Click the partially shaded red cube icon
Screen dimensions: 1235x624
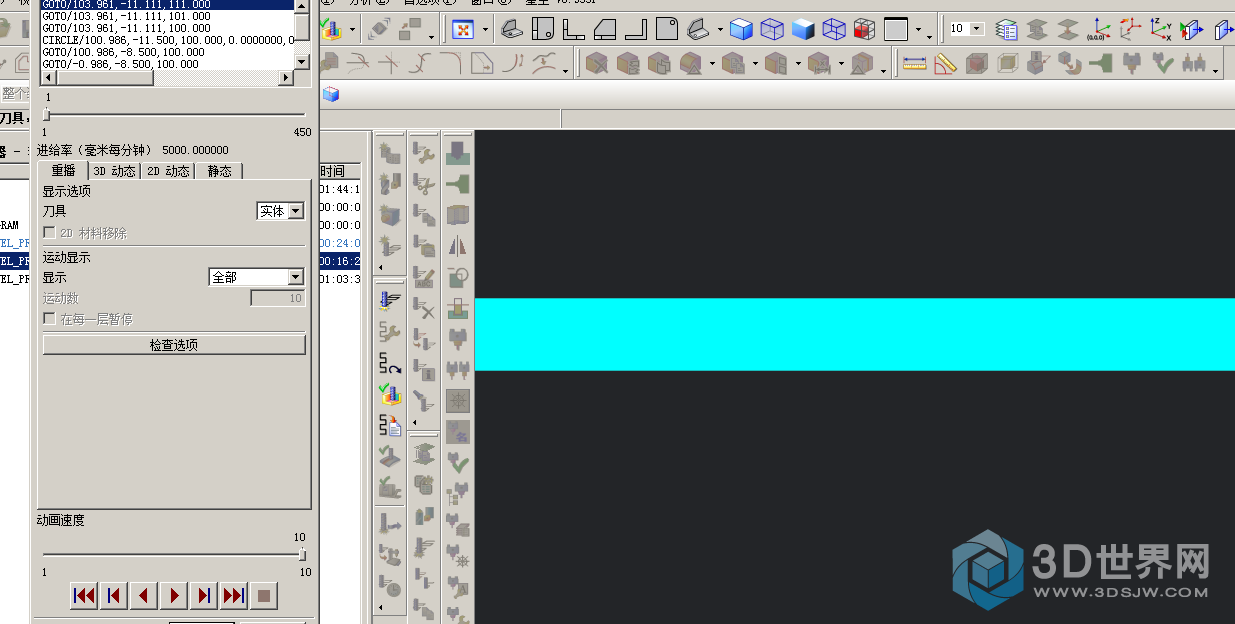coord(865,30)
